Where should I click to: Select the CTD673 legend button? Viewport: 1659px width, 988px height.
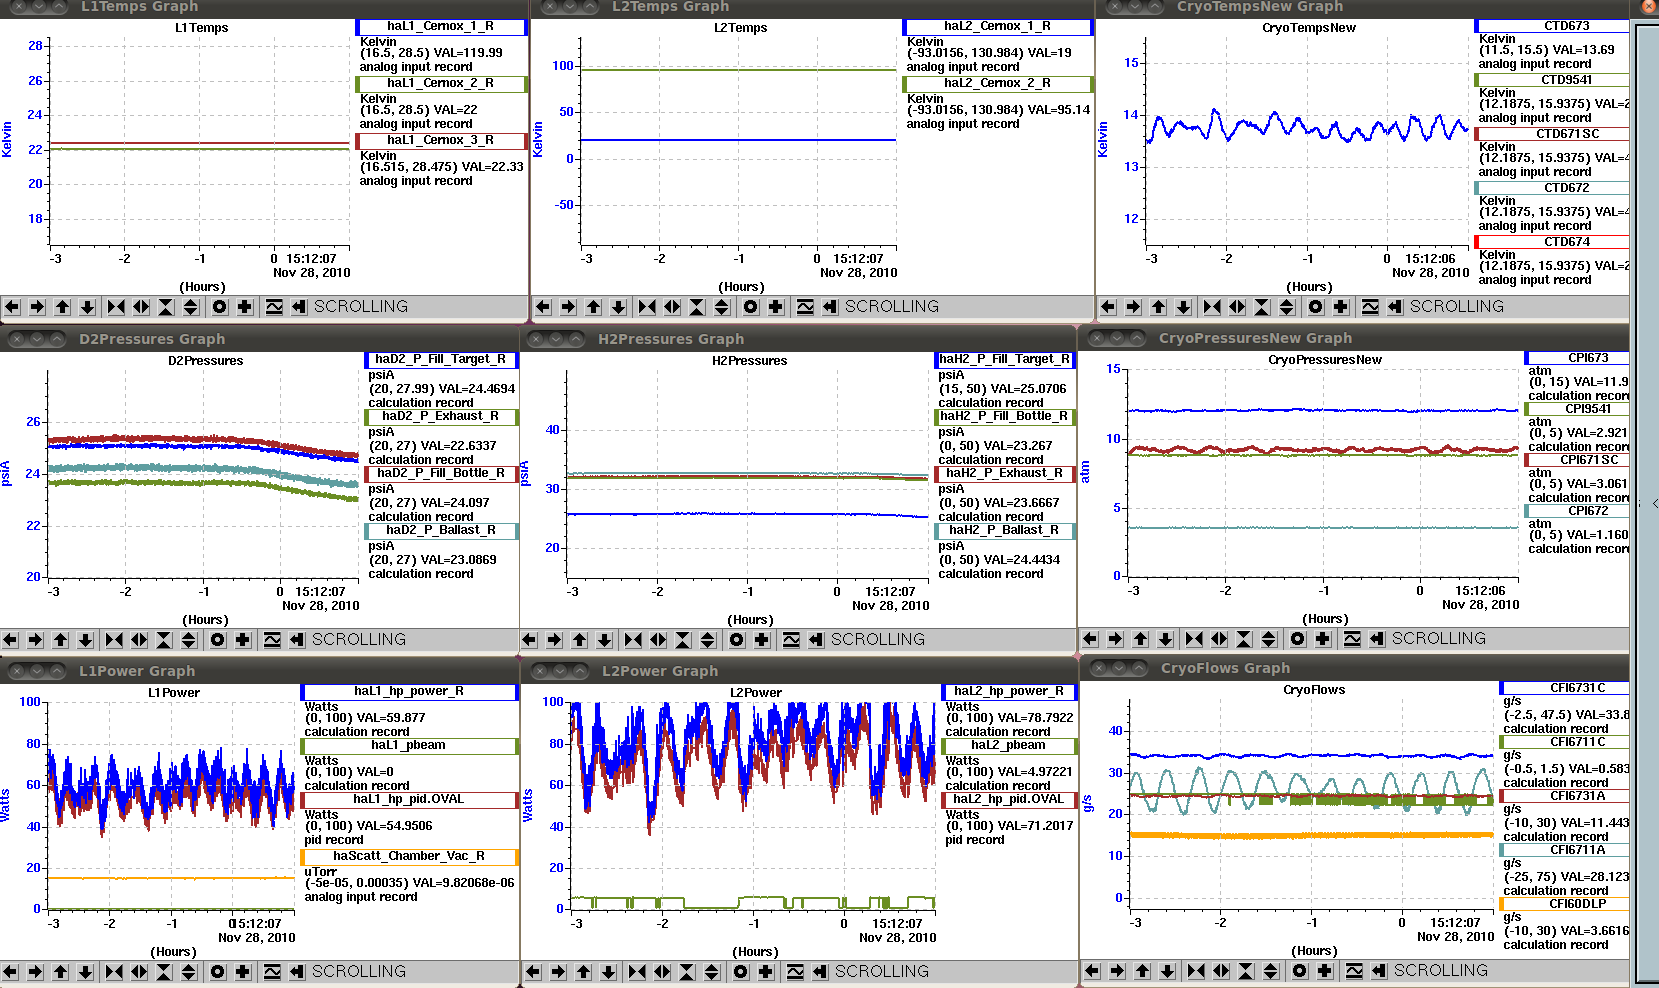(x=1552, y=27)
